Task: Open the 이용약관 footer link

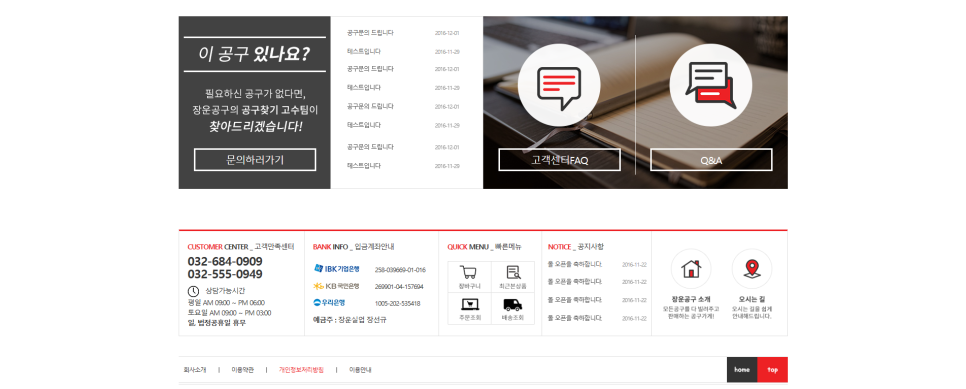Action: 242,370
